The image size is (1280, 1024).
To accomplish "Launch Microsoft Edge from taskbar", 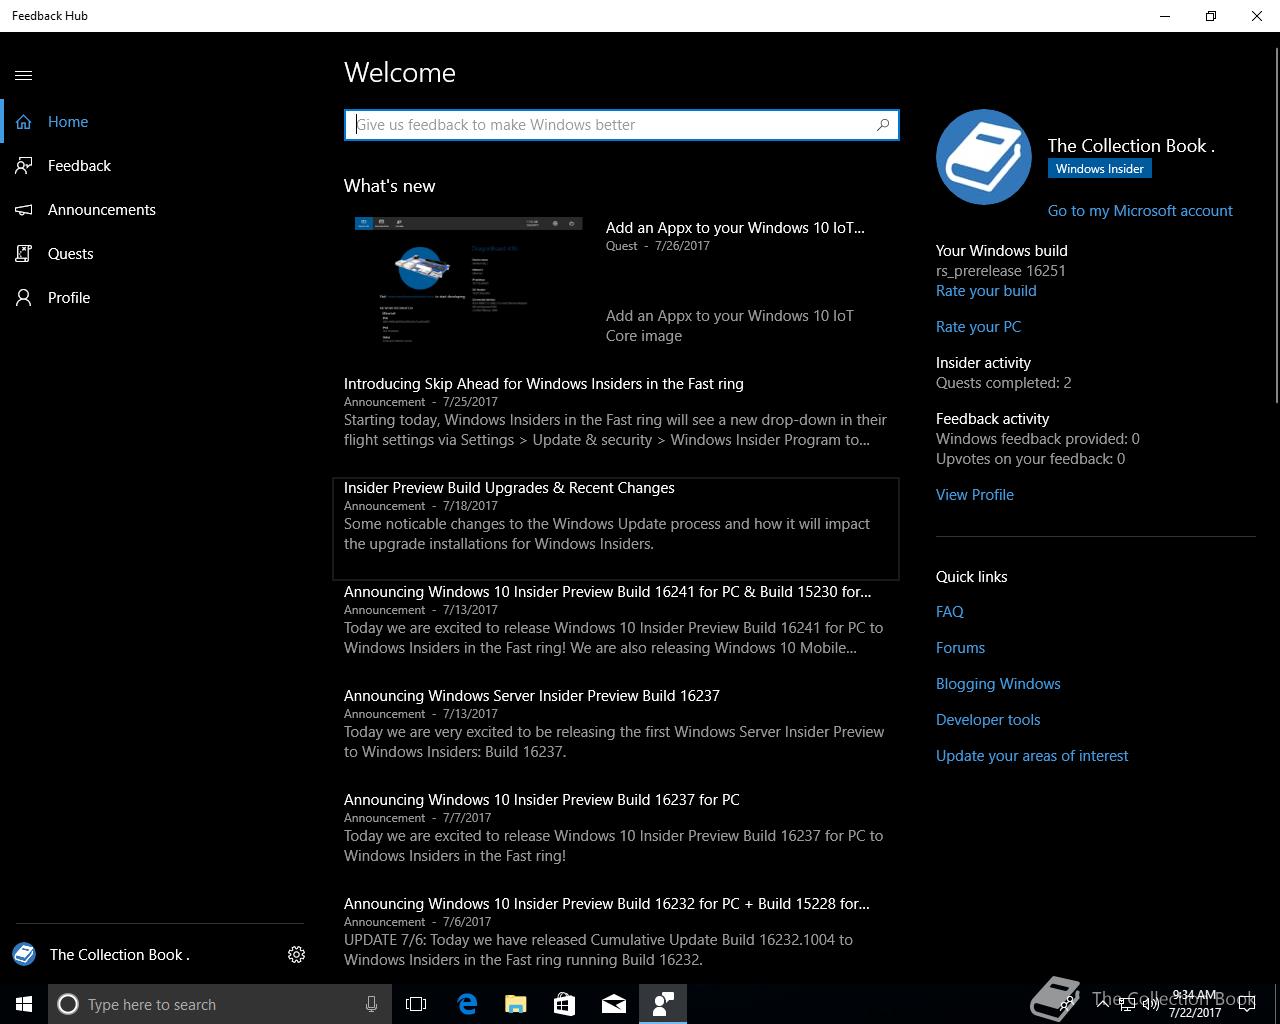I will (467, 1004).
